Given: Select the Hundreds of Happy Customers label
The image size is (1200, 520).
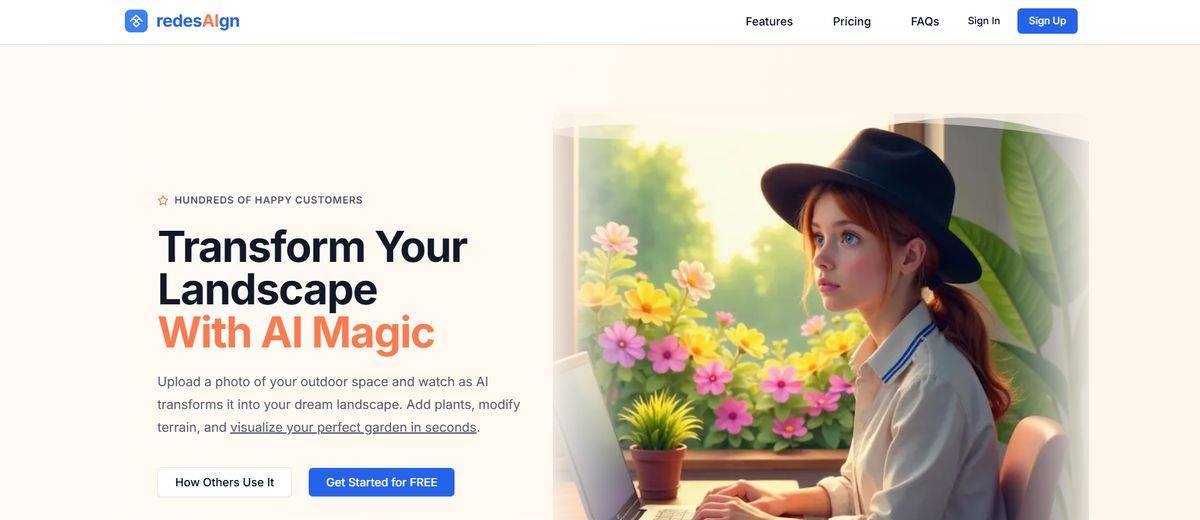Looking at the screenshot, I should click(x=268, y=200).
